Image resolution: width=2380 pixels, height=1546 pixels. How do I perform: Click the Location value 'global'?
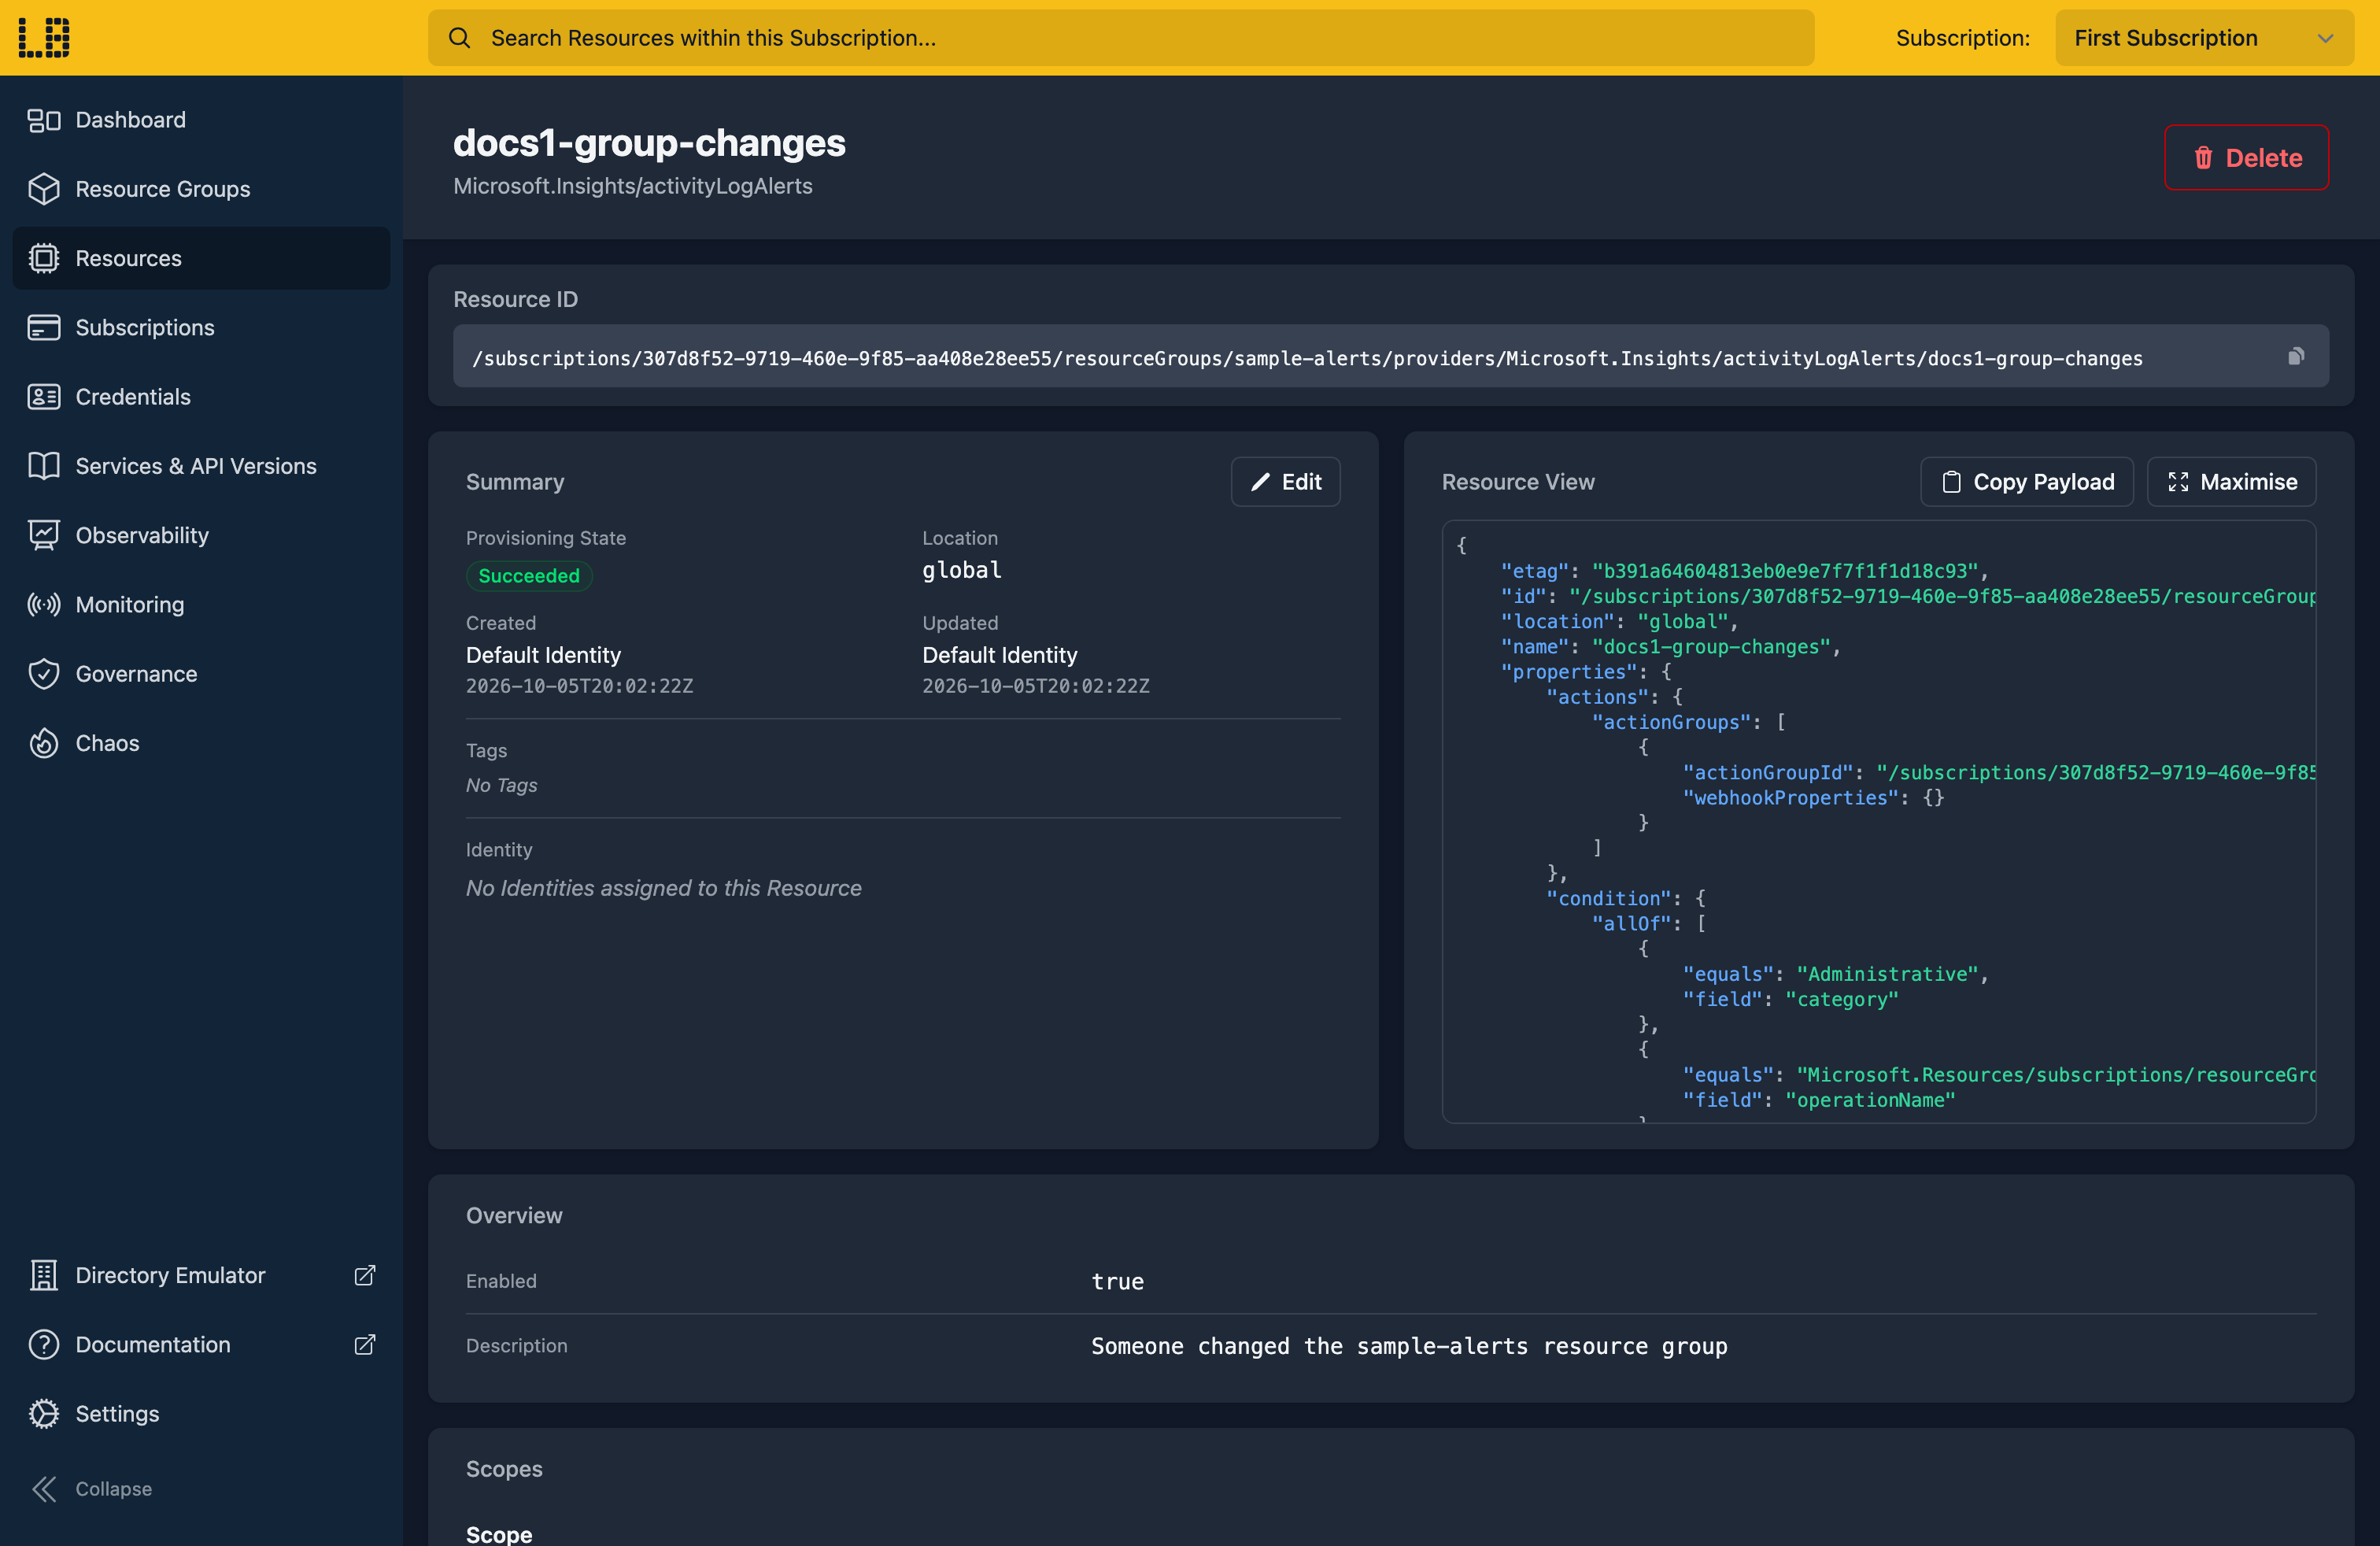click(x=961, y=570)
